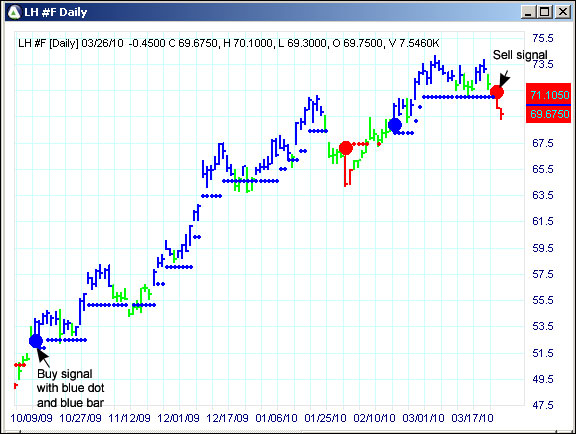Maximize the LH #F Daily window
The width and height of the screenshot is (576, 434).
coord(545,12)
